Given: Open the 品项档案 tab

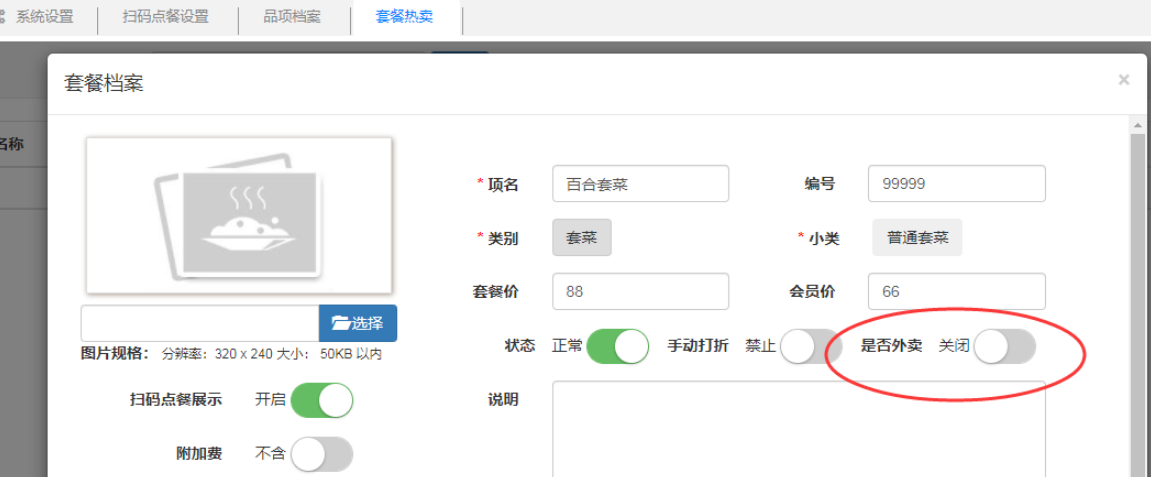Looking at the screenshot, I should [x=292, y=17].
